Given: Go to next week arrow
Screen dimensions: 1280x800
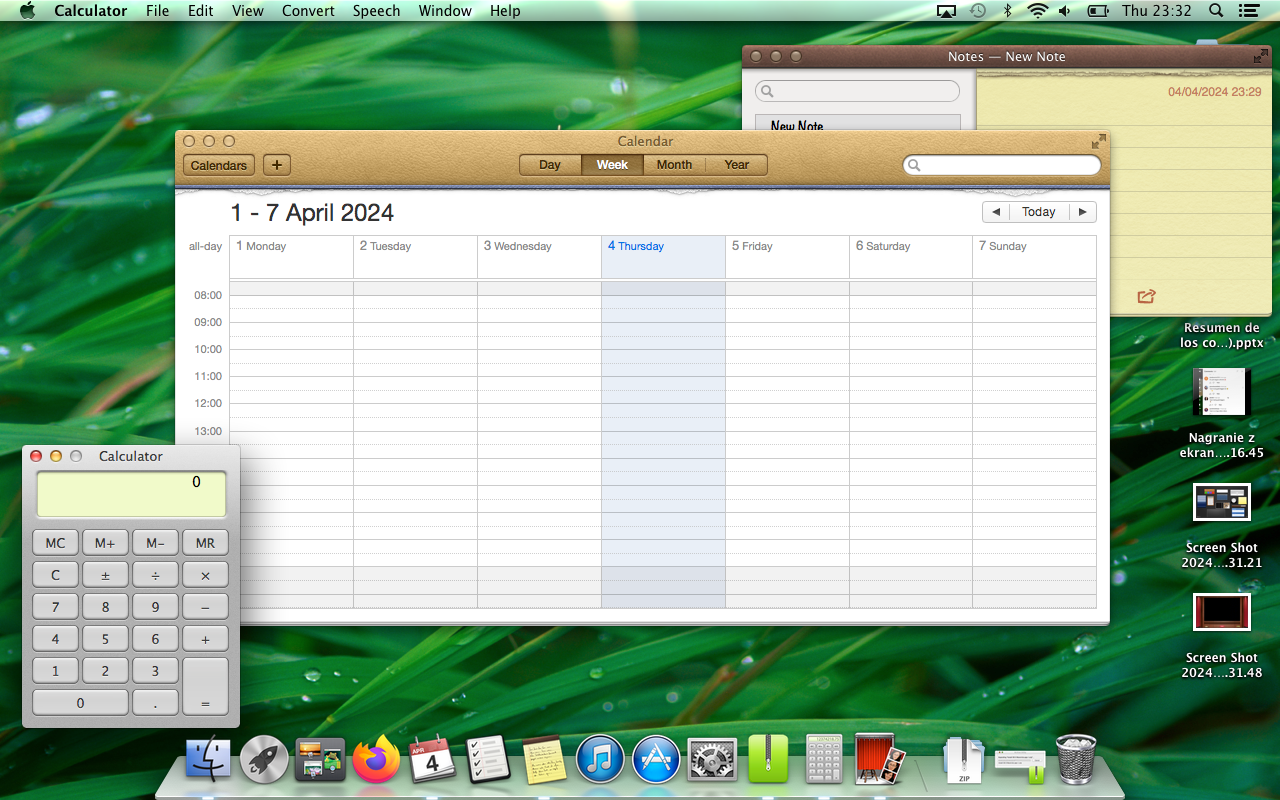Looking at the screenshot, I should coord(1082,212).
